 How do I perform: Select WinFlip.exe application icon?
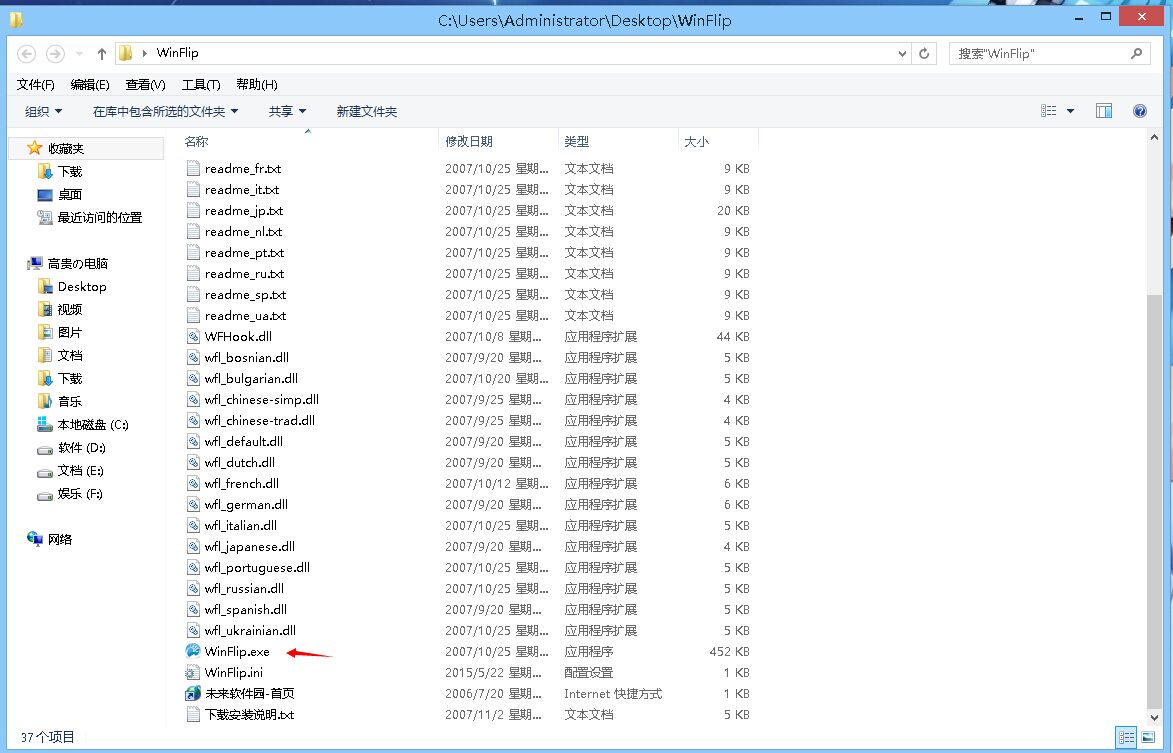point(193,651)
